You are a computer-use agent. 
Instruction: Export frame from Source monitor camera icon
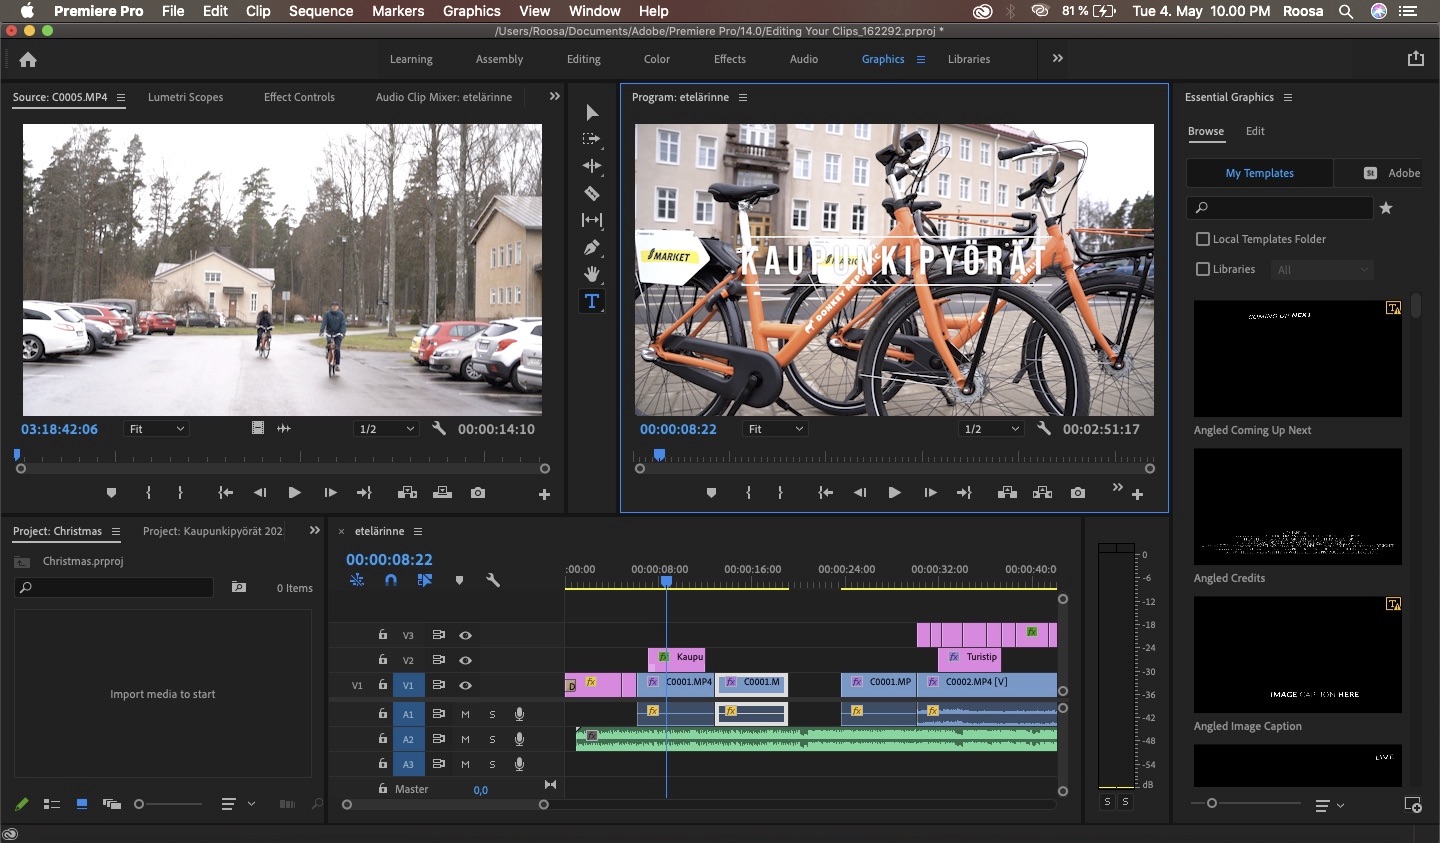click(478, 493)
